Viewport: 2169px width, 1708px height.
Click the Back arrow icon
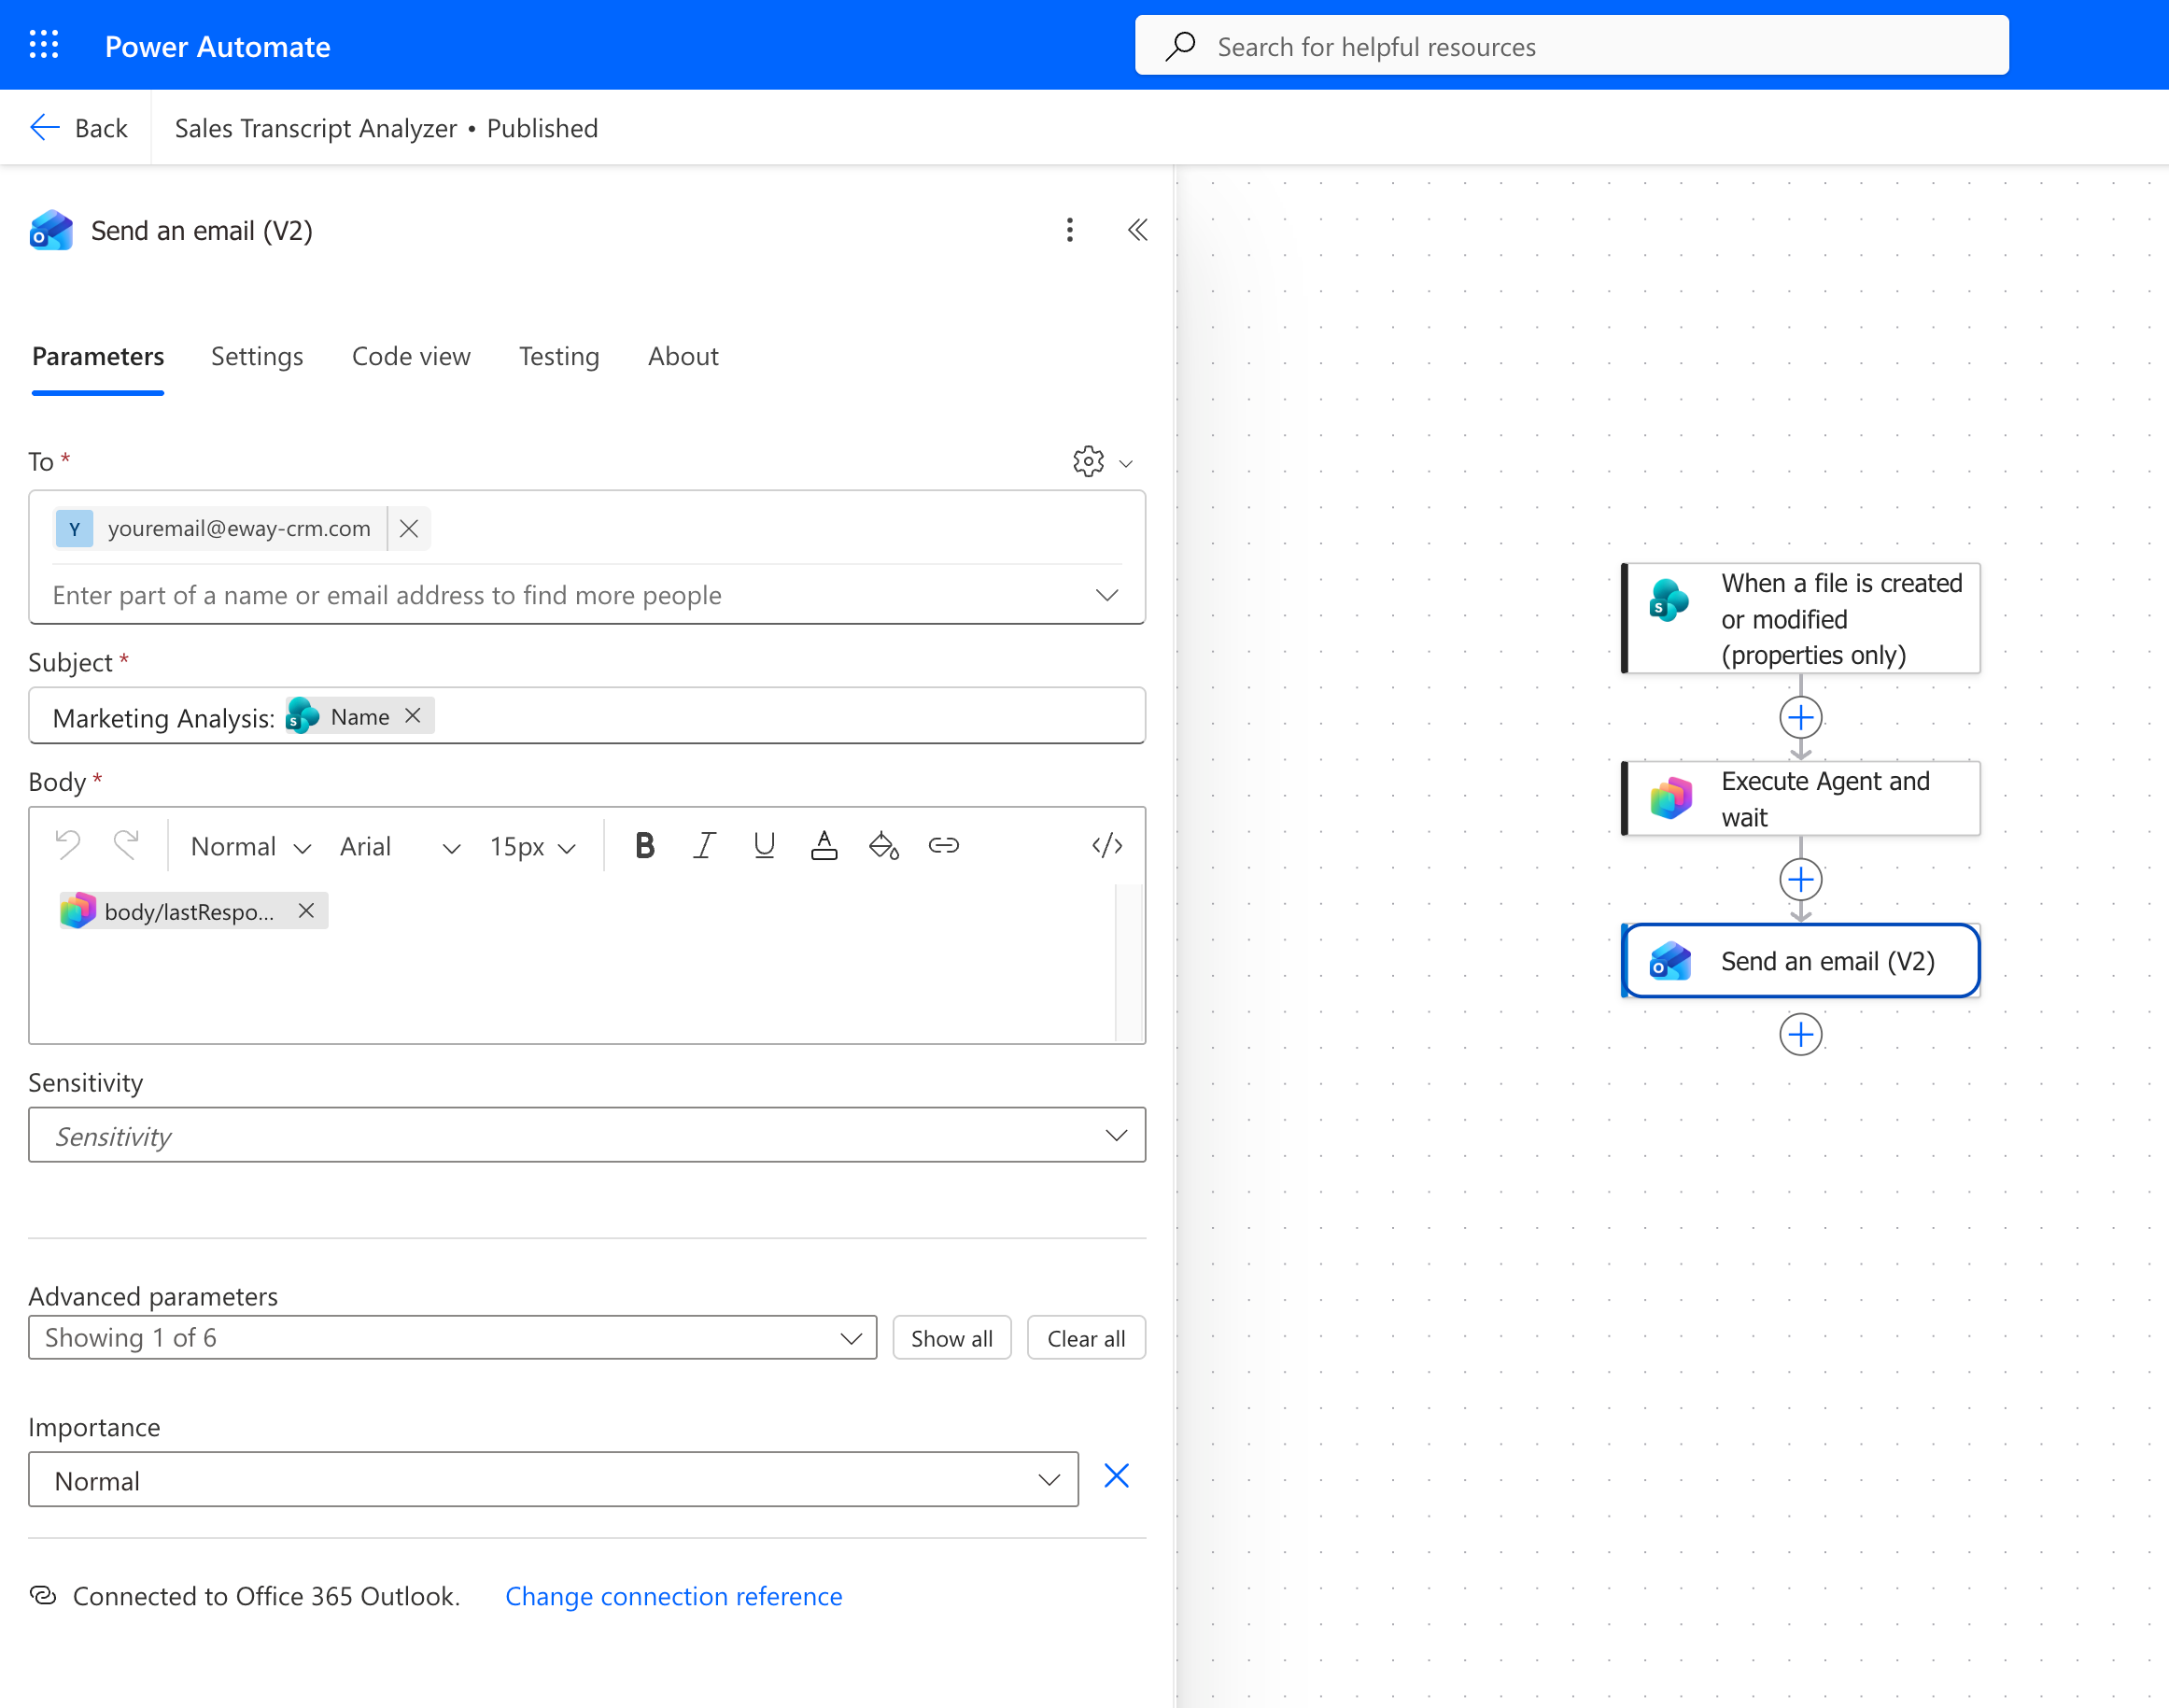[x=45, y=128]
